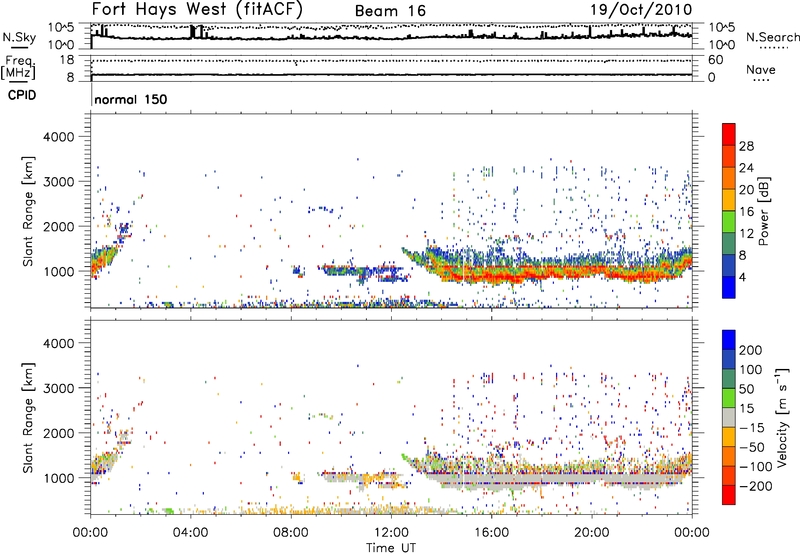Click the velocity panel 'Slant Range [km]' label
Viewport: 800px width, 554px height.
tap(28, 417)
